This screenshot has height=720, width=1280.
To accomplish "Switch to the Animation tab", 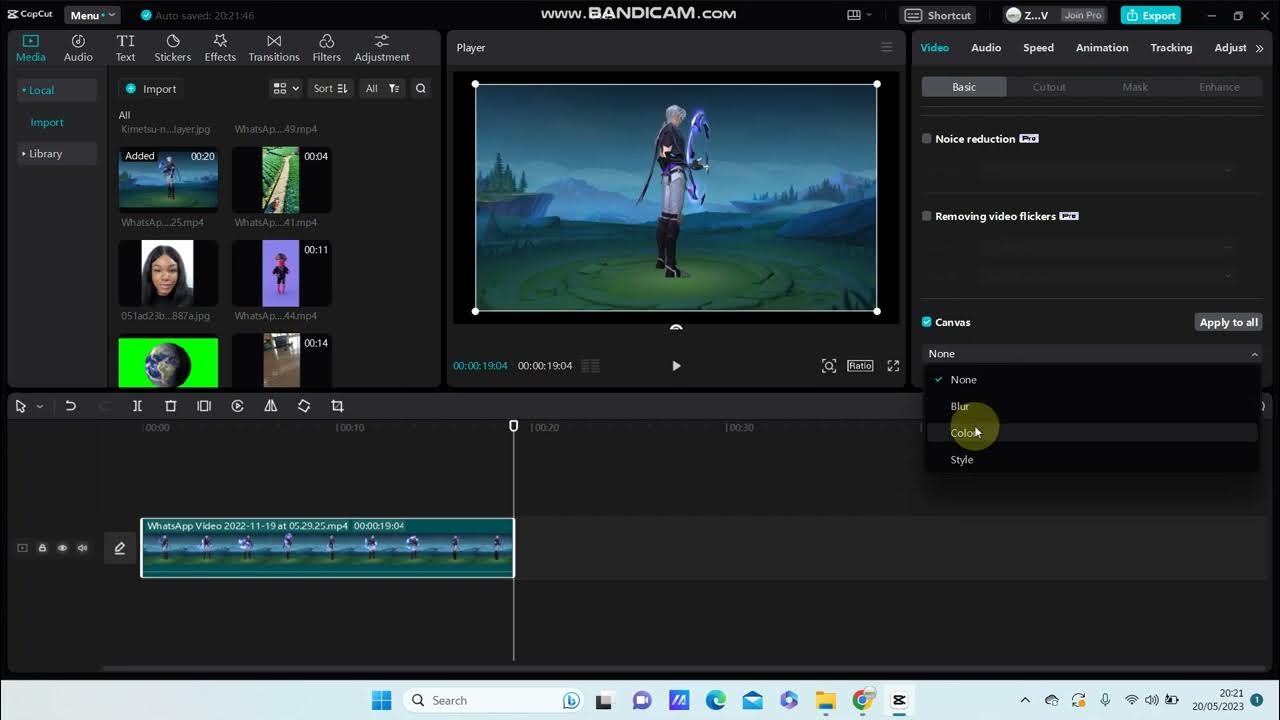I will pos(1102,48).
